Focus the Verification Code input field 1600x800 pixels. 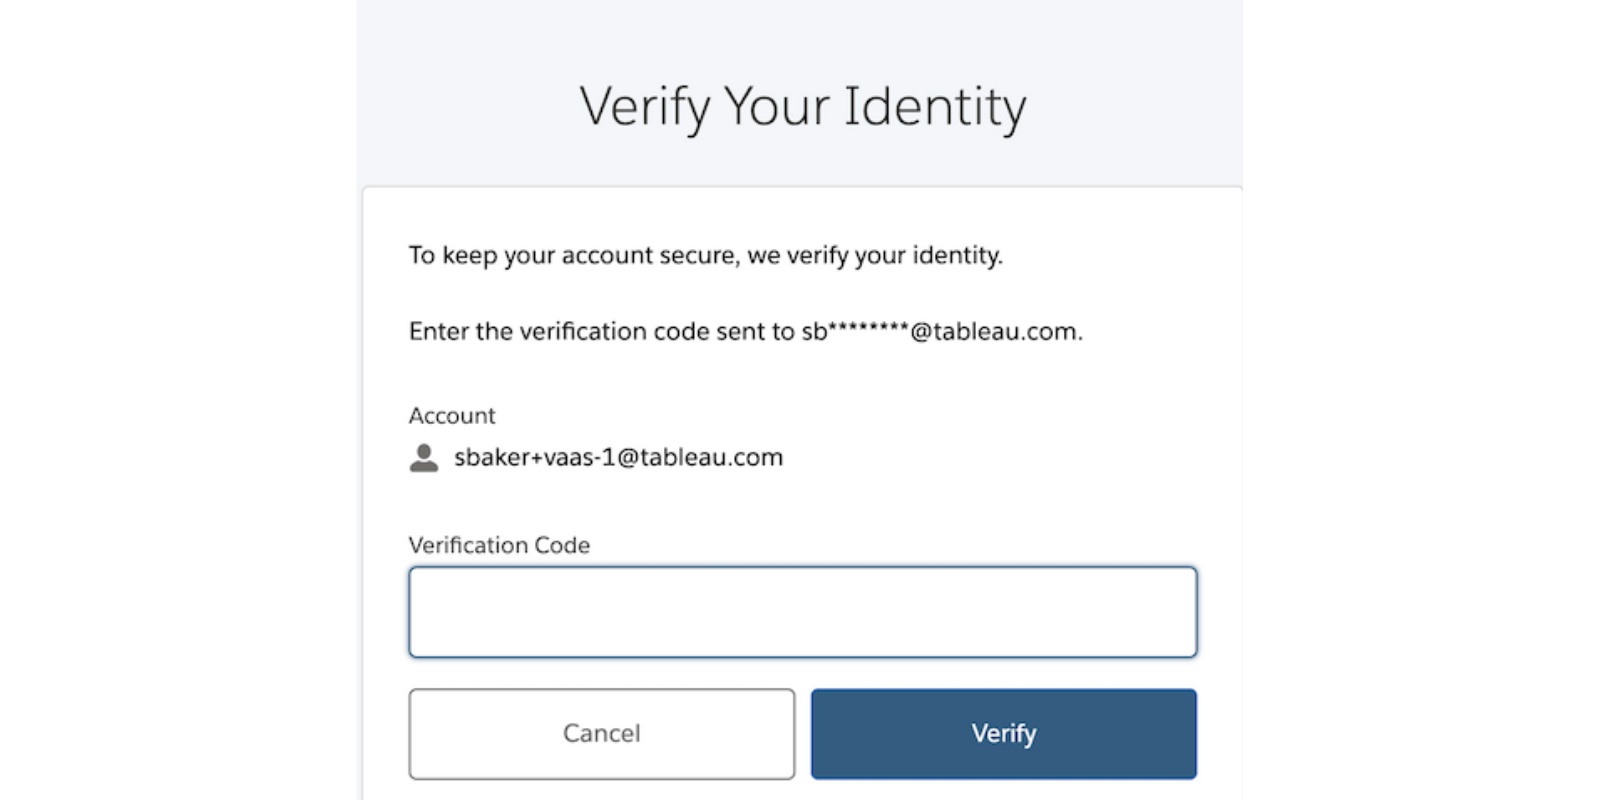(802, 612)
